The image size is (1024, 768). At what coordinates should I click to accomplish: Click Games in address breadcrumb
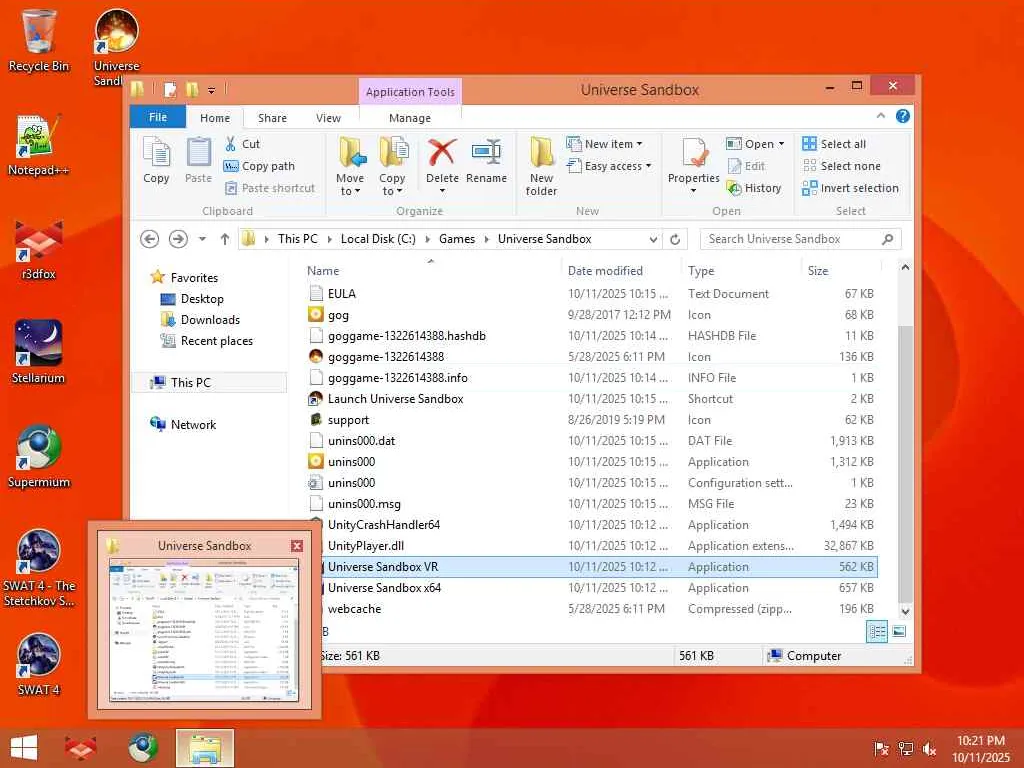(x=456, y=239)
